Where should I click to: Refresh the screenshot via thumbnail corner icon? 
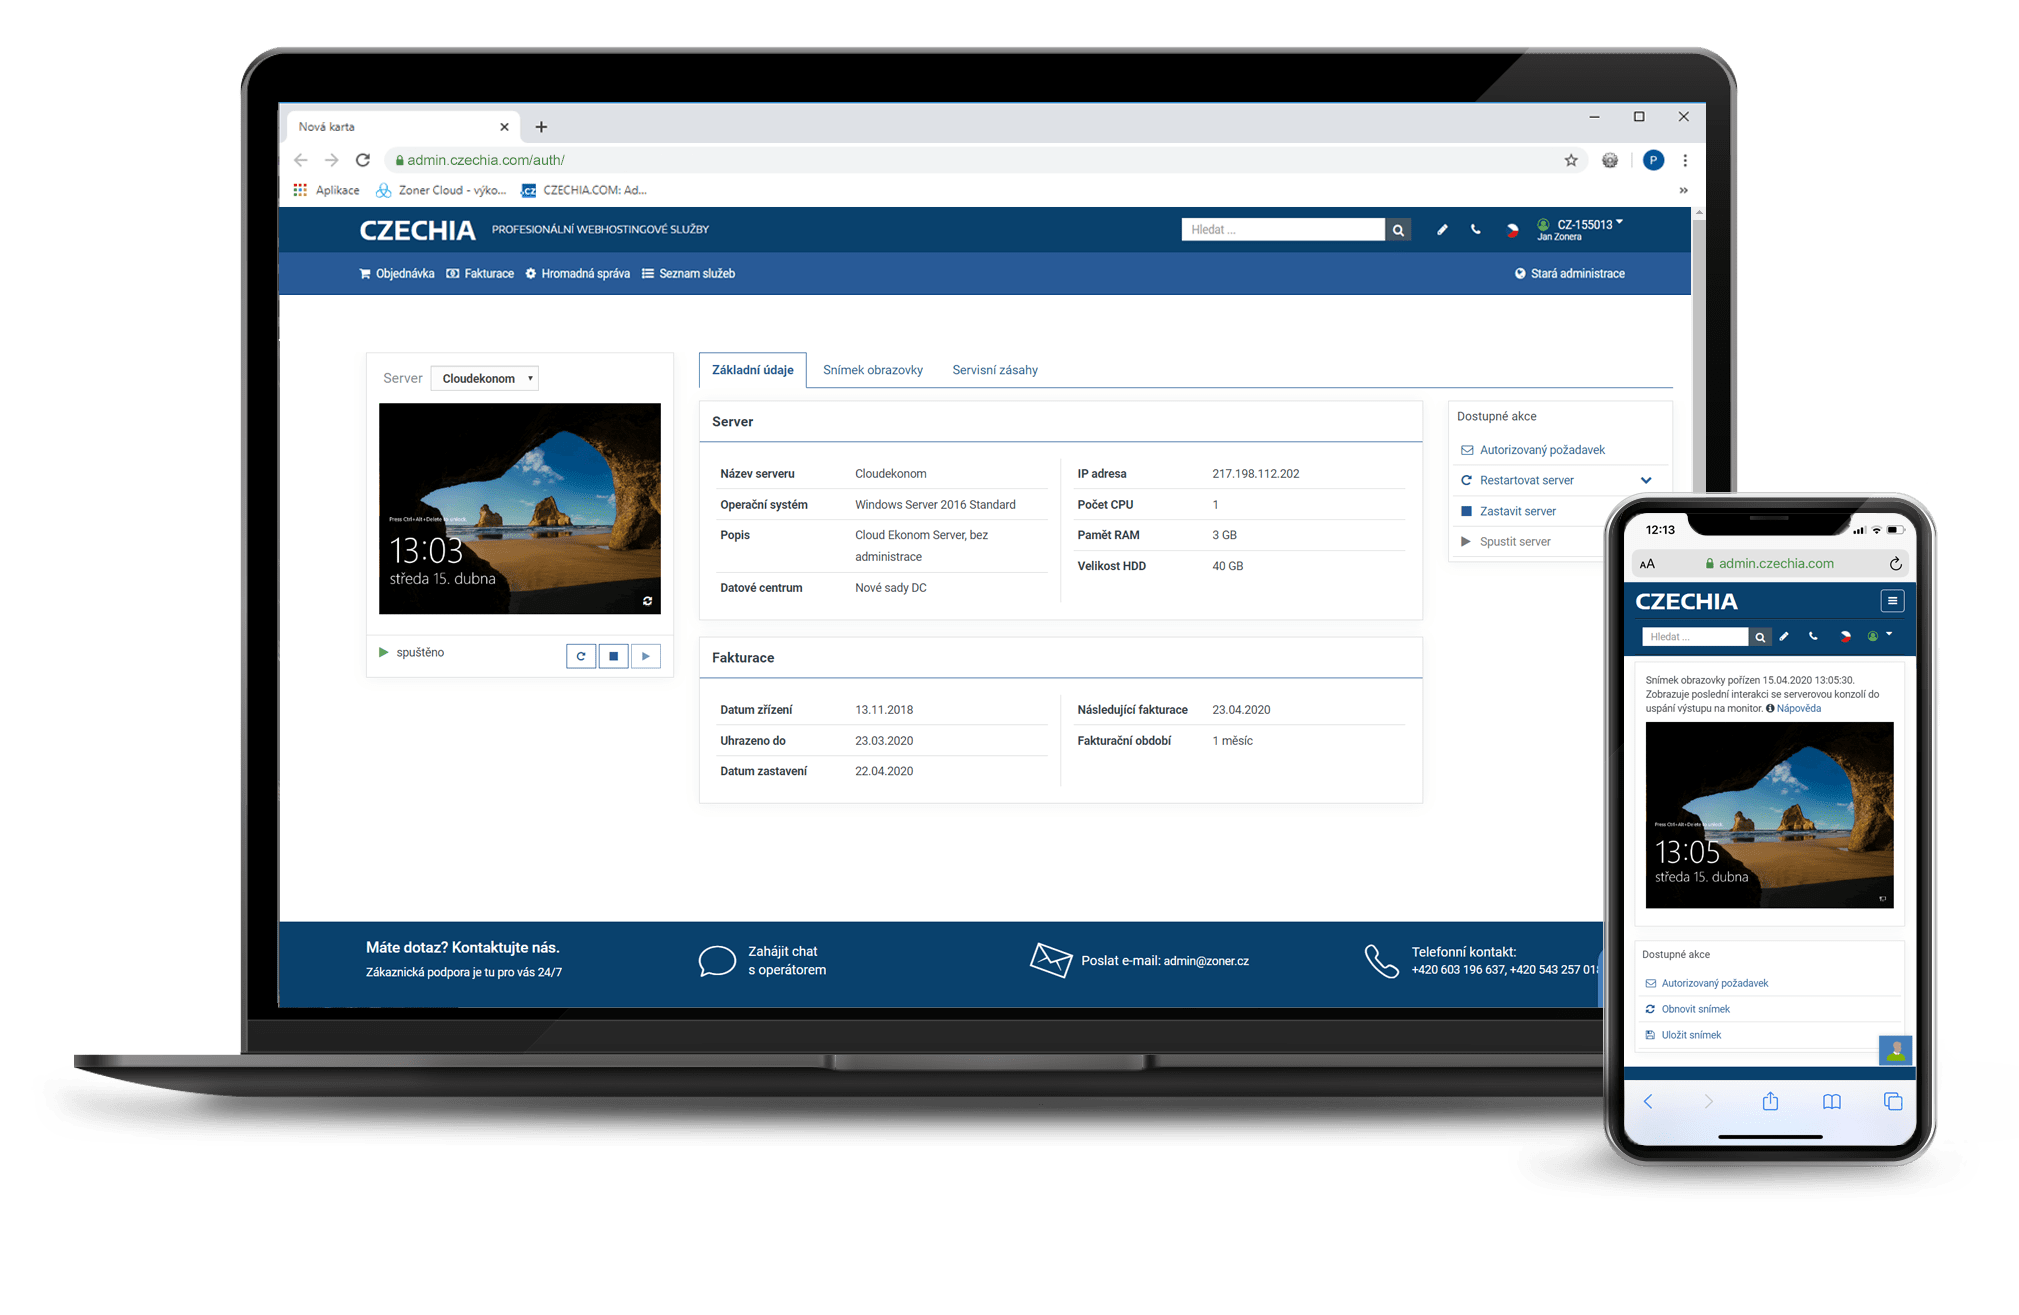coord(647,601)
